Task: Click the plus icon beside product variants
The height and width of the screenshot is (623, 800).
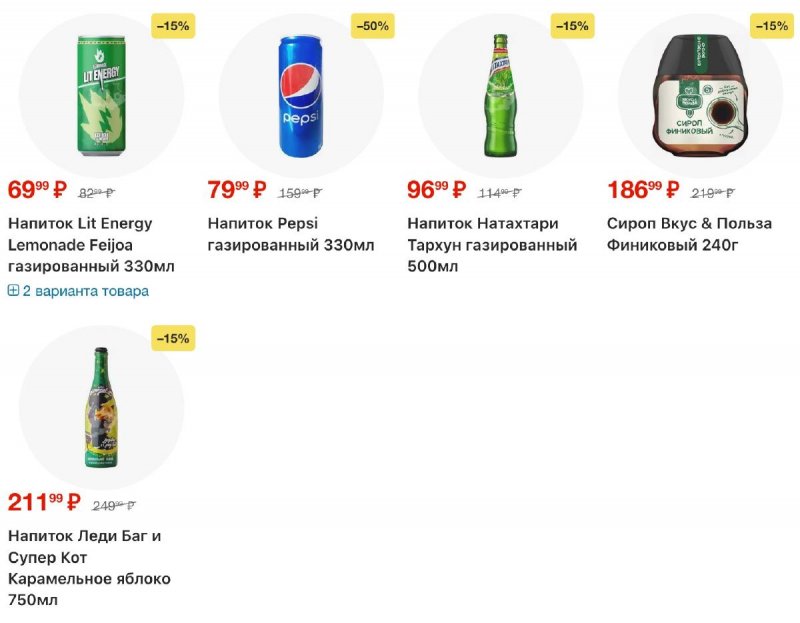Action: (14, 291)
